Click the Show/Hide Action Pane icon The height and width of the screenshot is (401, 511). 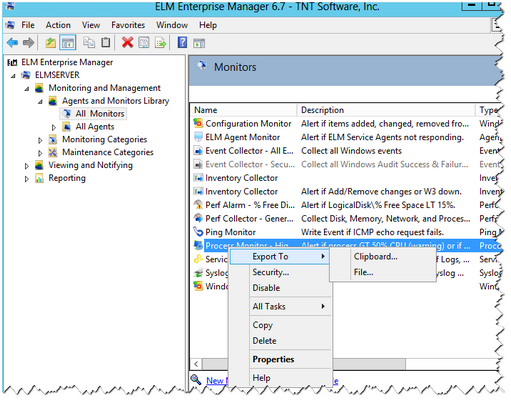coord(199,43)
